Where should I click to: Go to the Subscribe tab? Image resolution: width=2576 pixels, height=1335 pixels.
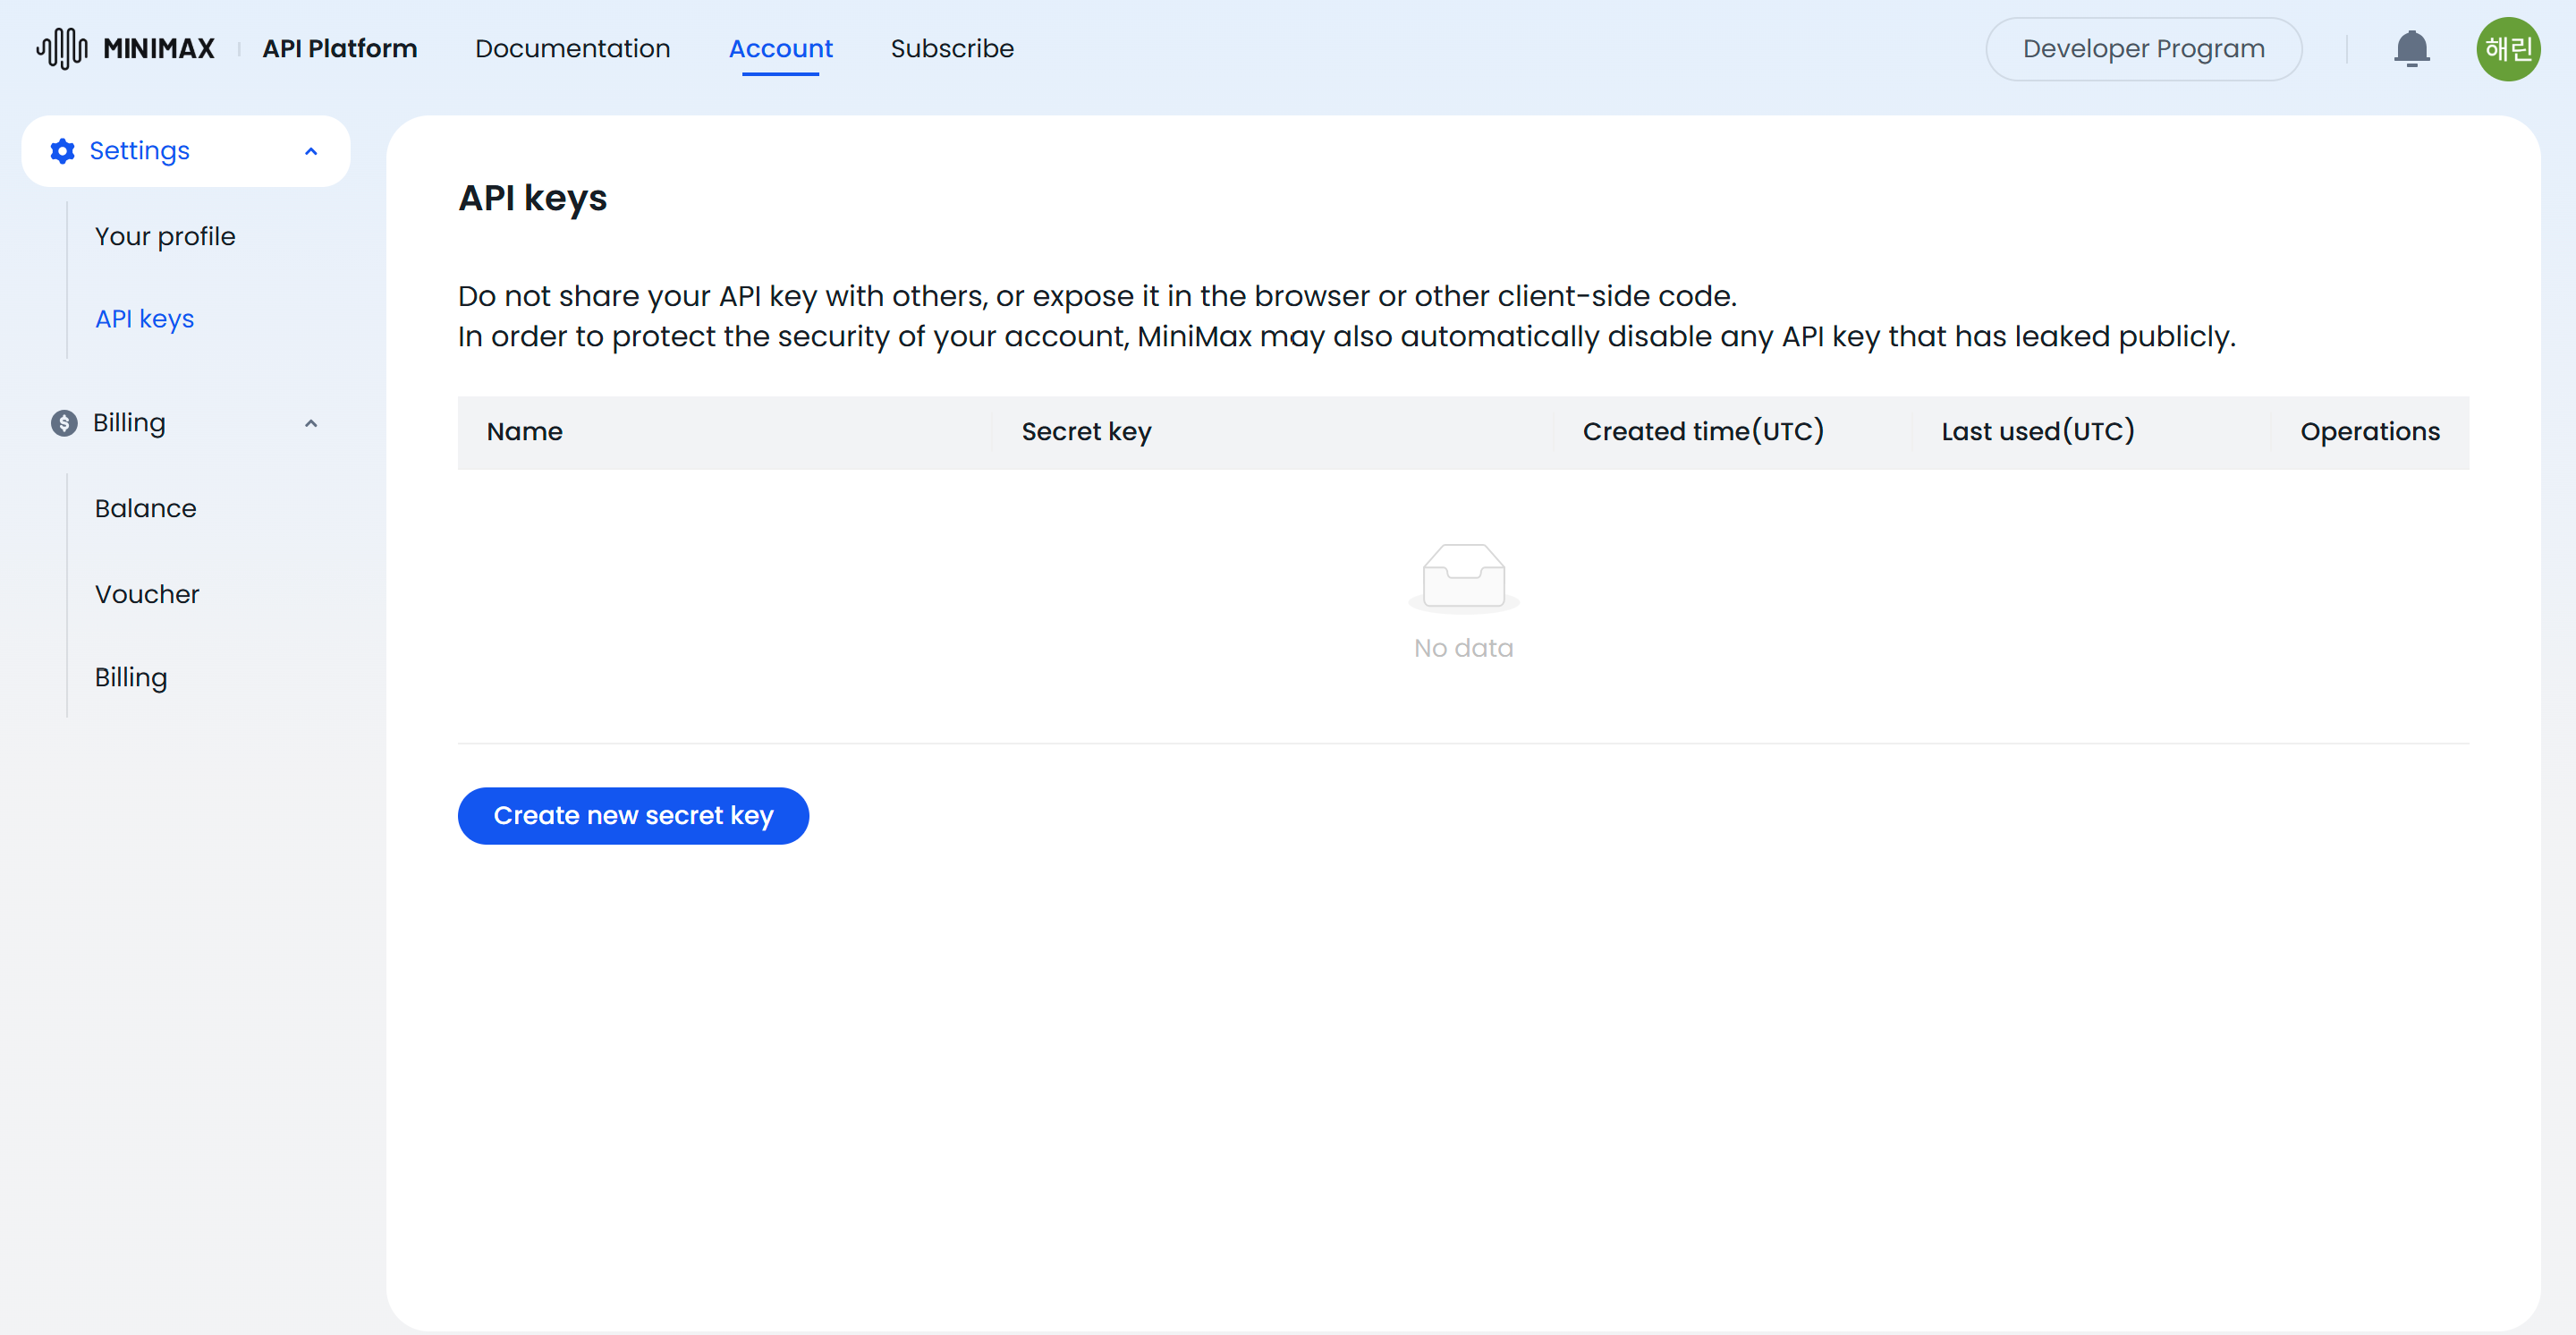point(952,48)
